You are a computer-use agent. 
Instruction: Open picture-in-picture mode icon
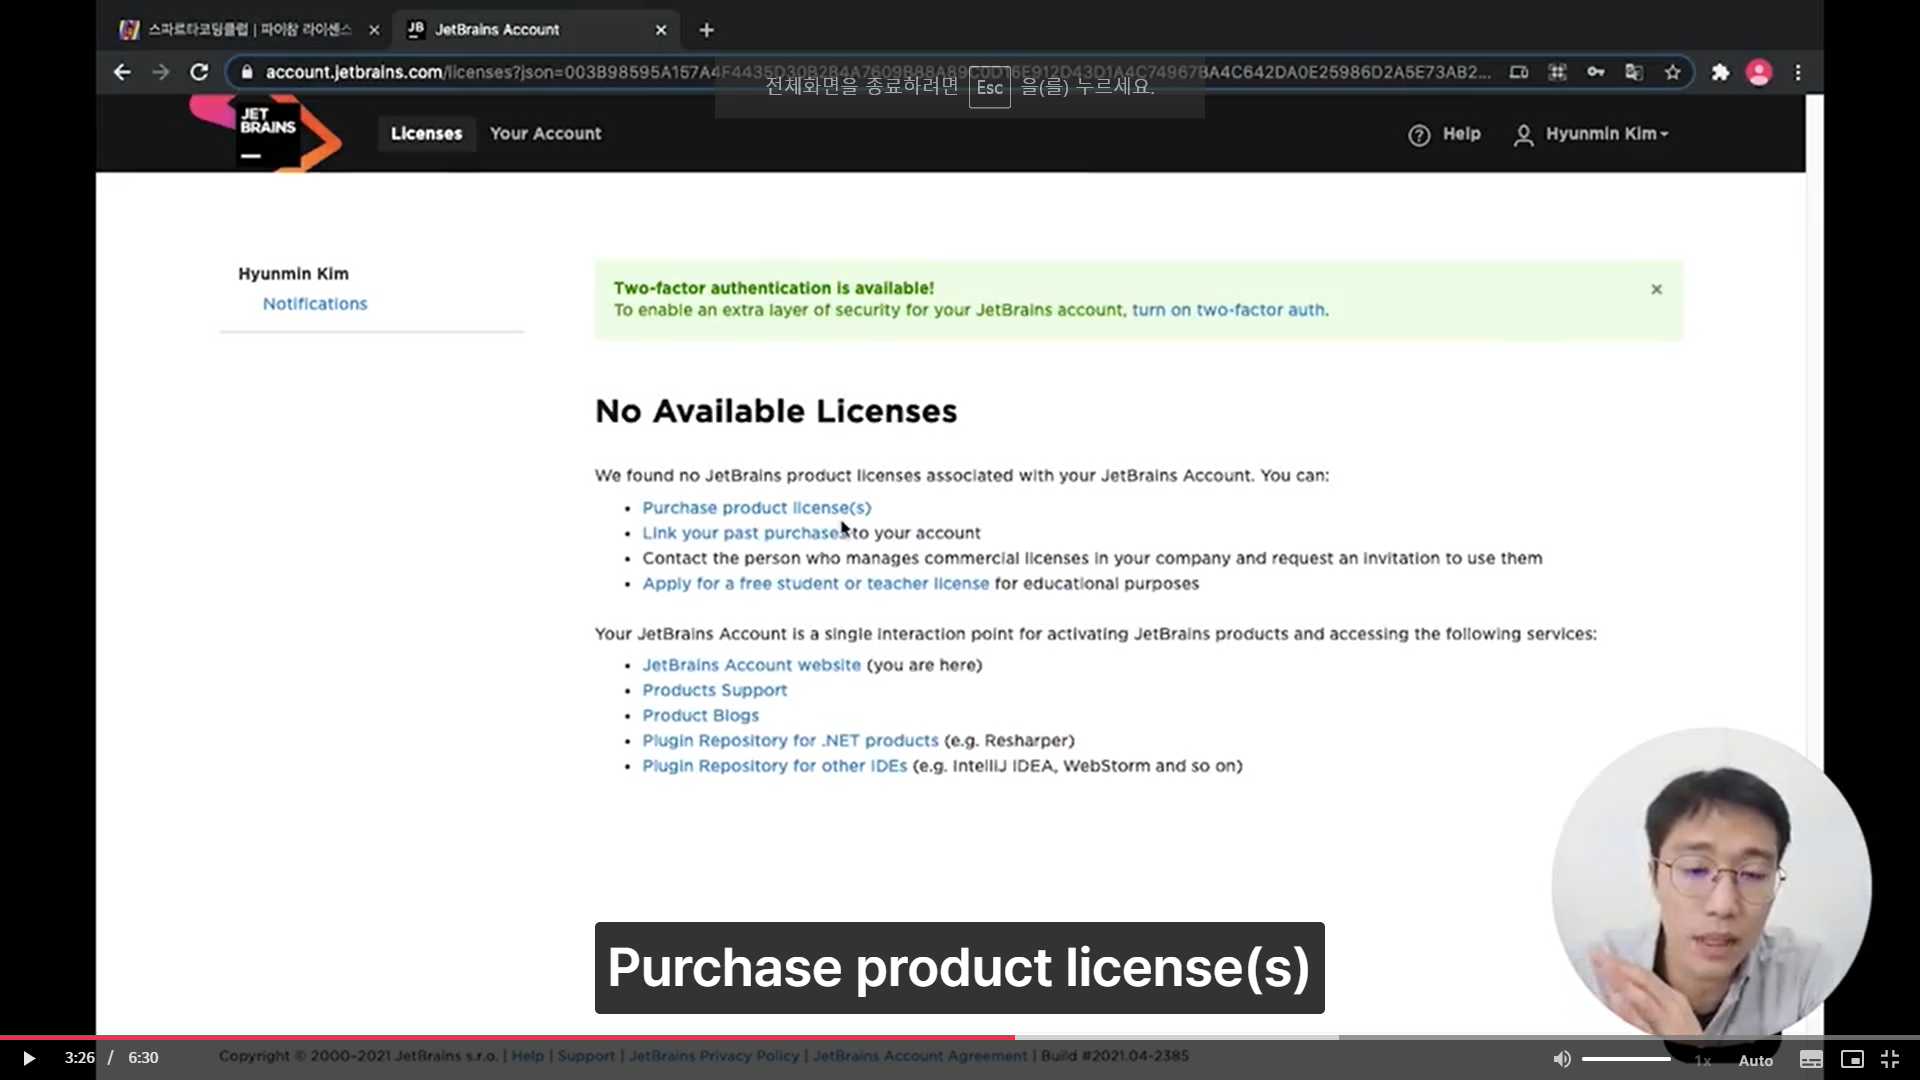click(1852, 1059)
